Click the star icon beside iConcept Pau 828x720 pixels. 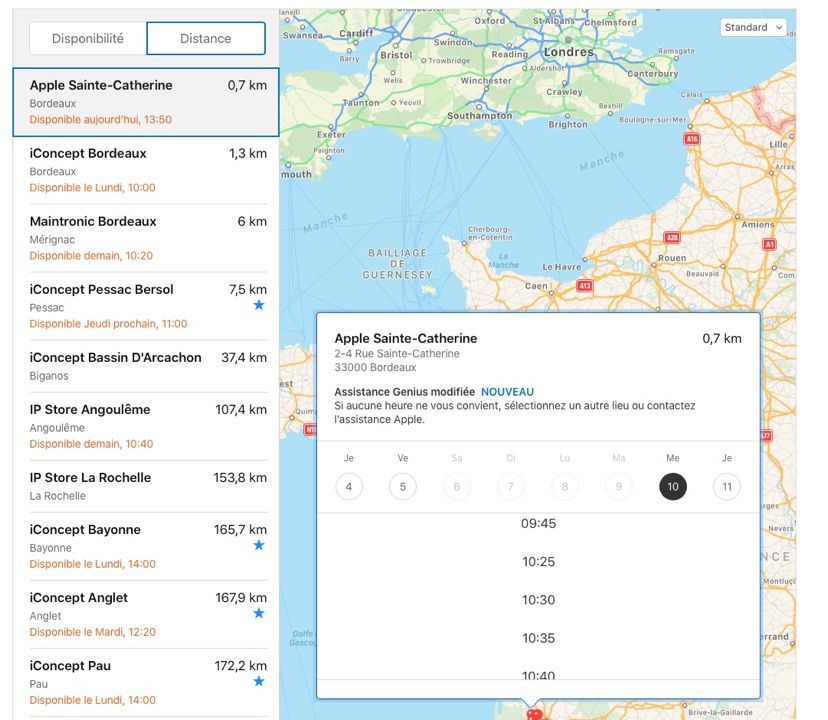(259, 681)
